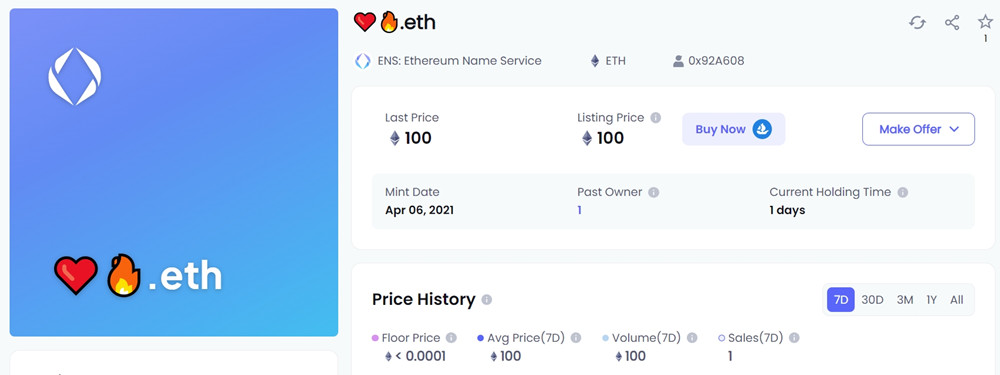The image size is (1000, 375).
Task: Click the Listing Price info icon
Action: point(656,117)
